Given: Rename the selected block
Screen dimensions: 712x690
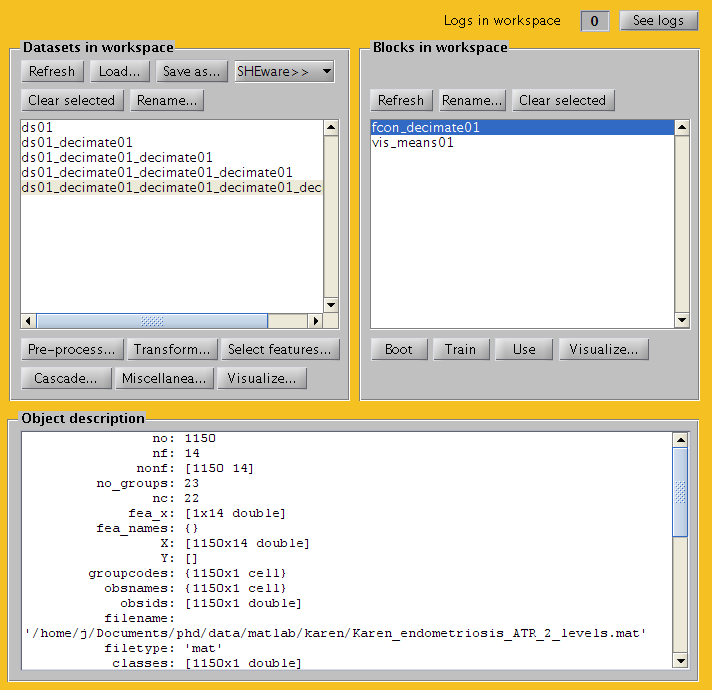Looking at the screenshot, I should click(472, 100).
